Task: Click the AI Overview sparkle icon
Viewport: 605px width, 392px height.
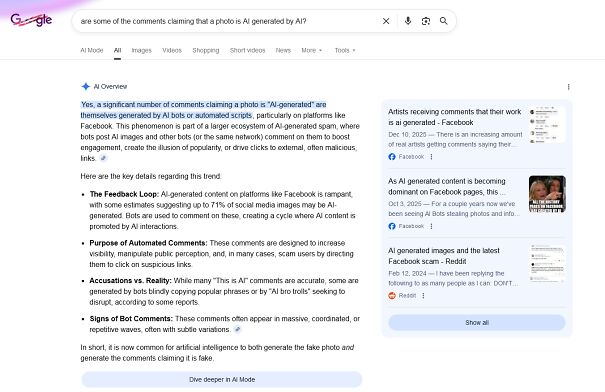Action: pos(86,86)
